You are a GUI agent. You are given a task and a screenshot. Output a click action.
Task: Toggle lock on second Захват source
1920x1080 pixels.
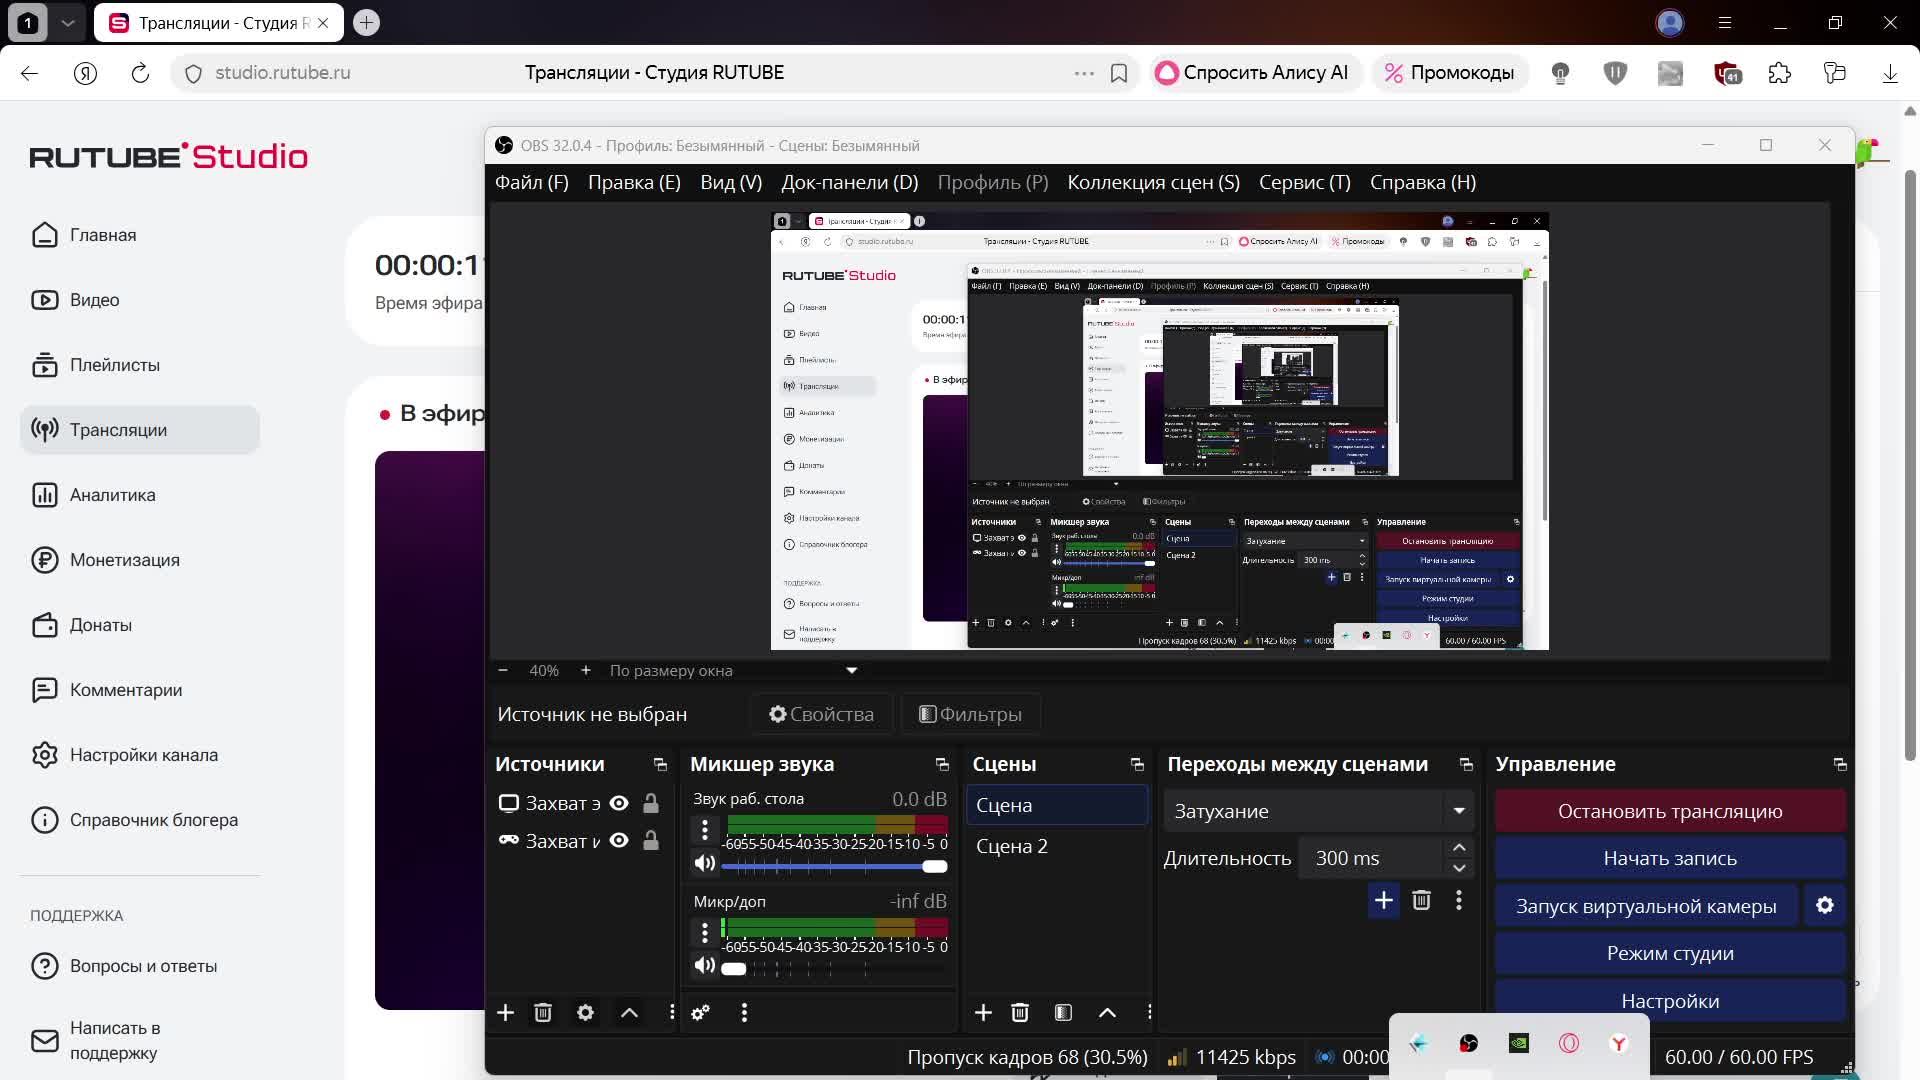coord(650,841)
